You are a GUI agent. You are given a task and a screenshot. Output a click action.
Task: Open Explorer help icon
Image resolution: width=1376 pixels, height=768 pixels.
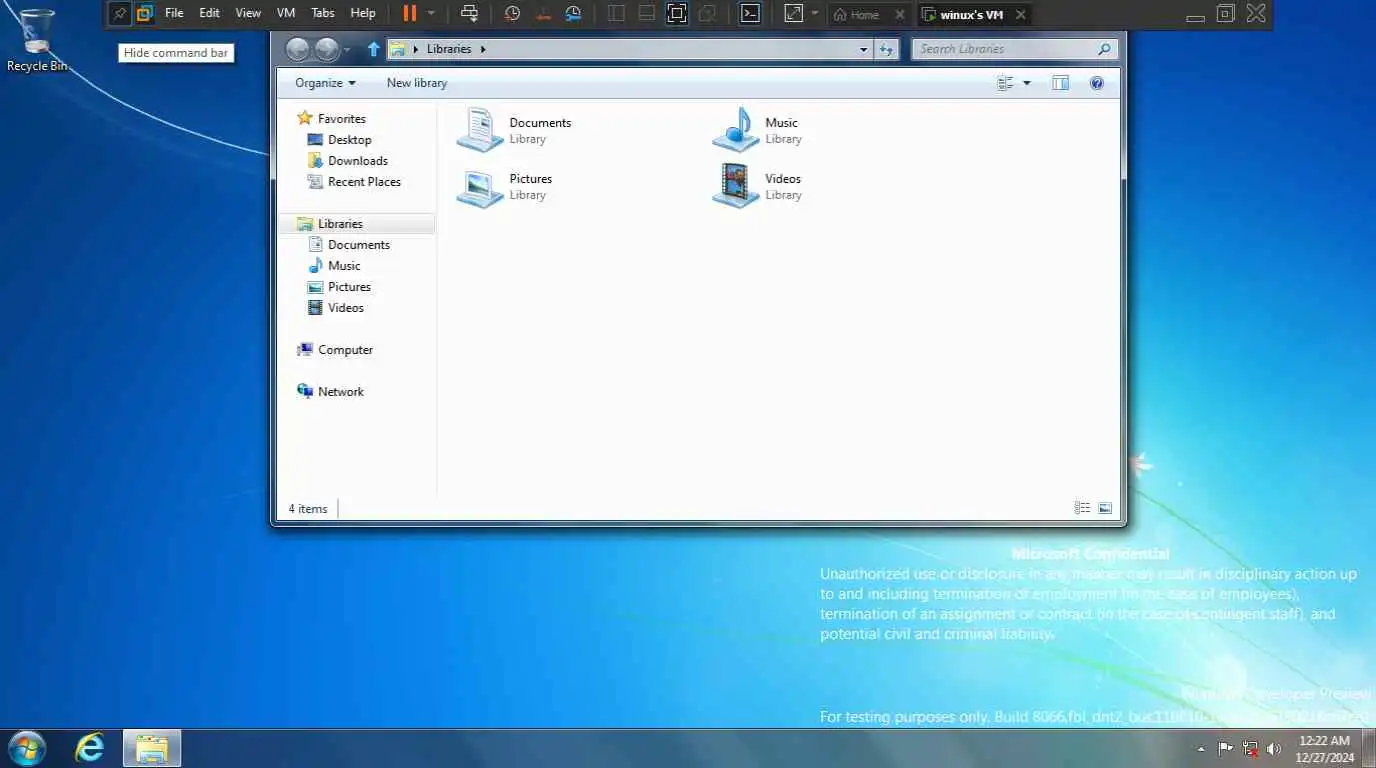tap(1097, 83)
